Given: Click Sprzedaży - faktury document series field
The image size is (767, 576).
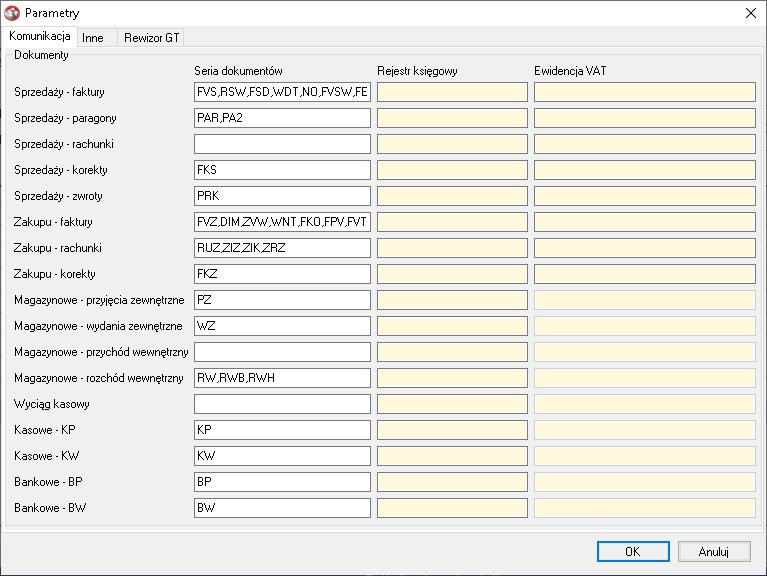Looking at the screenshot, I should coord(282,92).
